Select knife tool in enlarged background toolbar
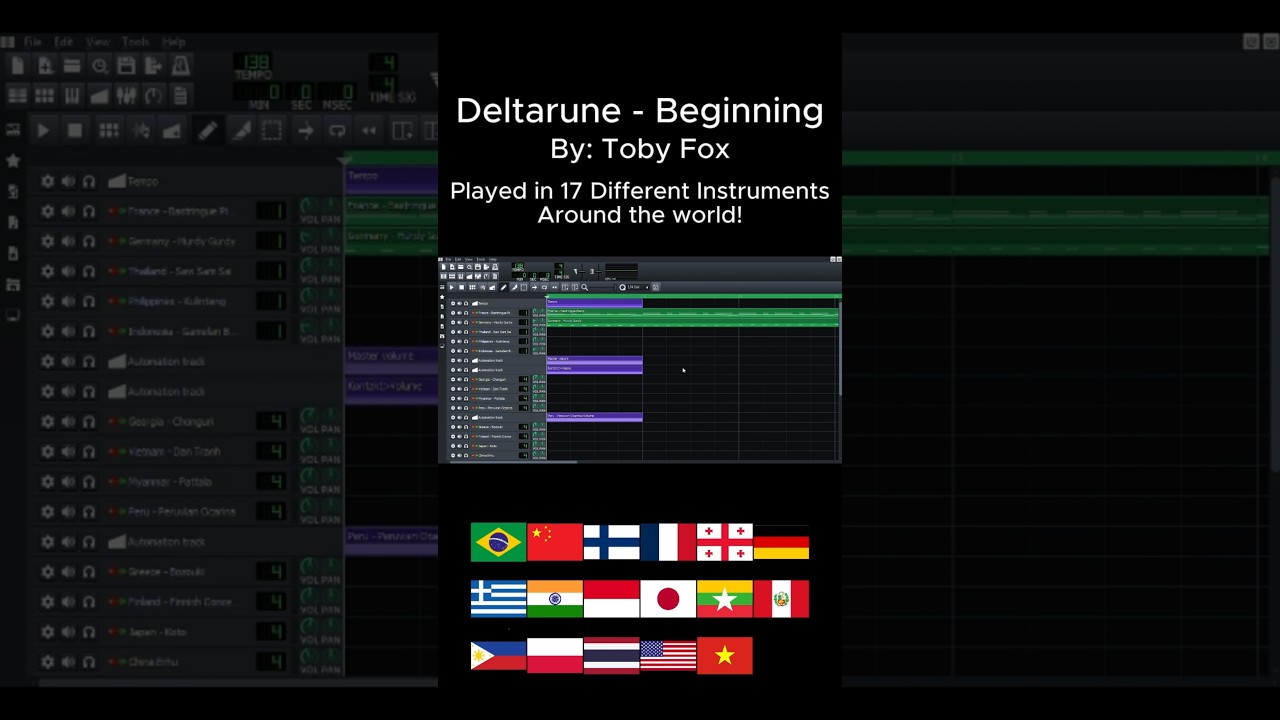The height and width of the screenshot is (720, 1280). click(240, 131)
